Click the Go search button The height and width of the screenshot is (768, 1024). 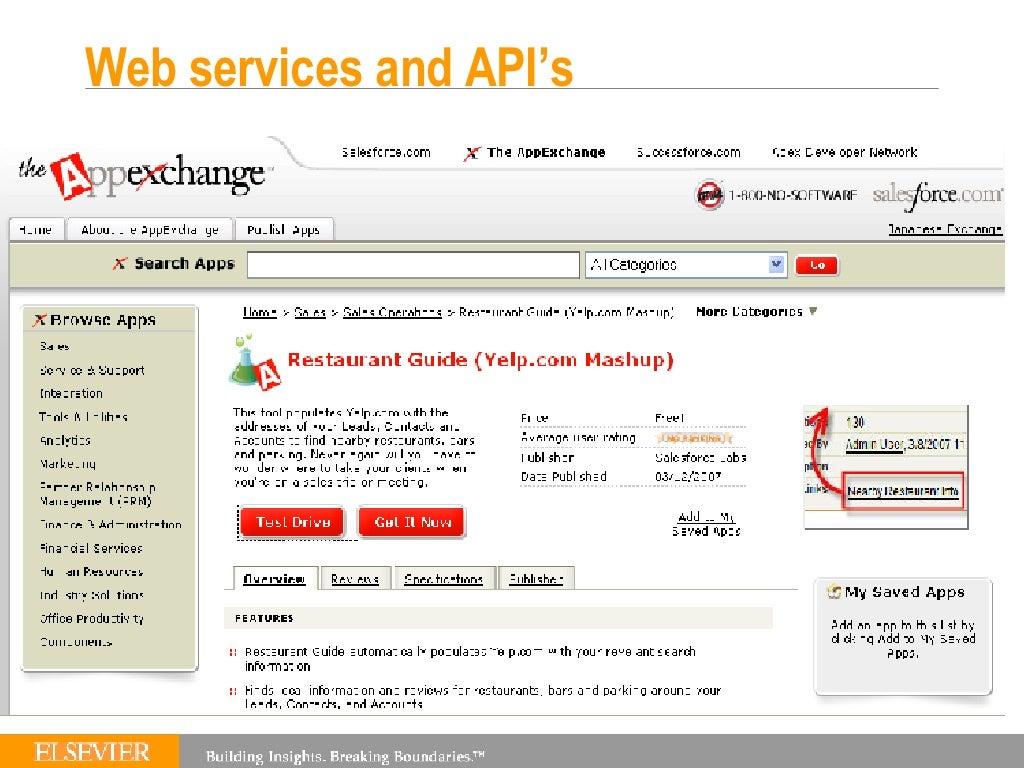(816, 265)
